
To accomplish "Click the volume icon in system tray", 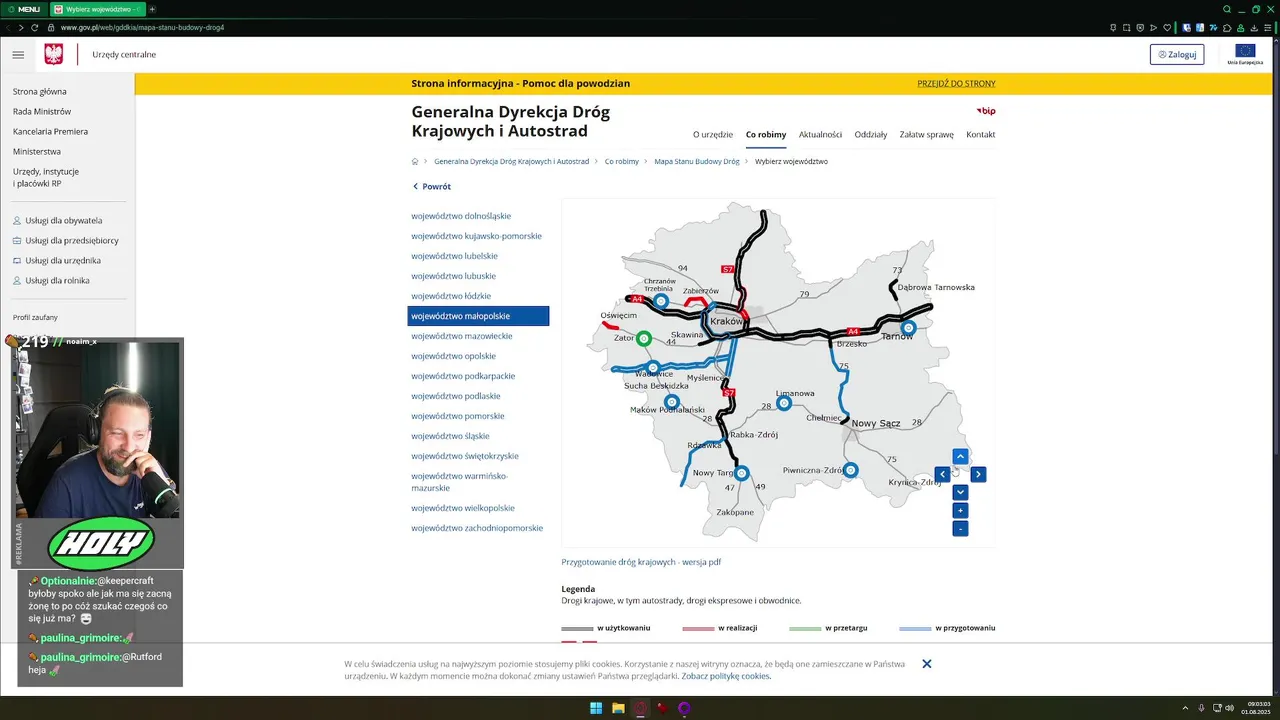I will click(x=1229, y=708).
